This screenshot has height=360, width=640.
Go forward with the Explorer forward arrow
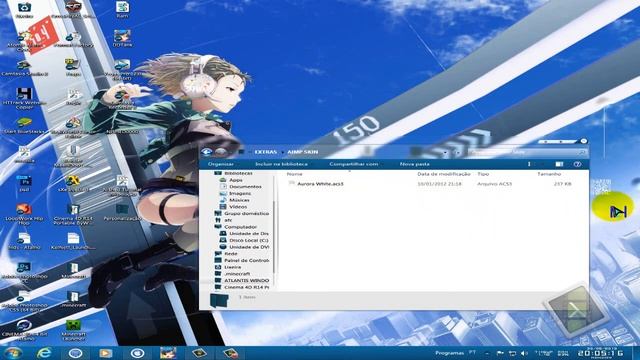tap(221, 152)
